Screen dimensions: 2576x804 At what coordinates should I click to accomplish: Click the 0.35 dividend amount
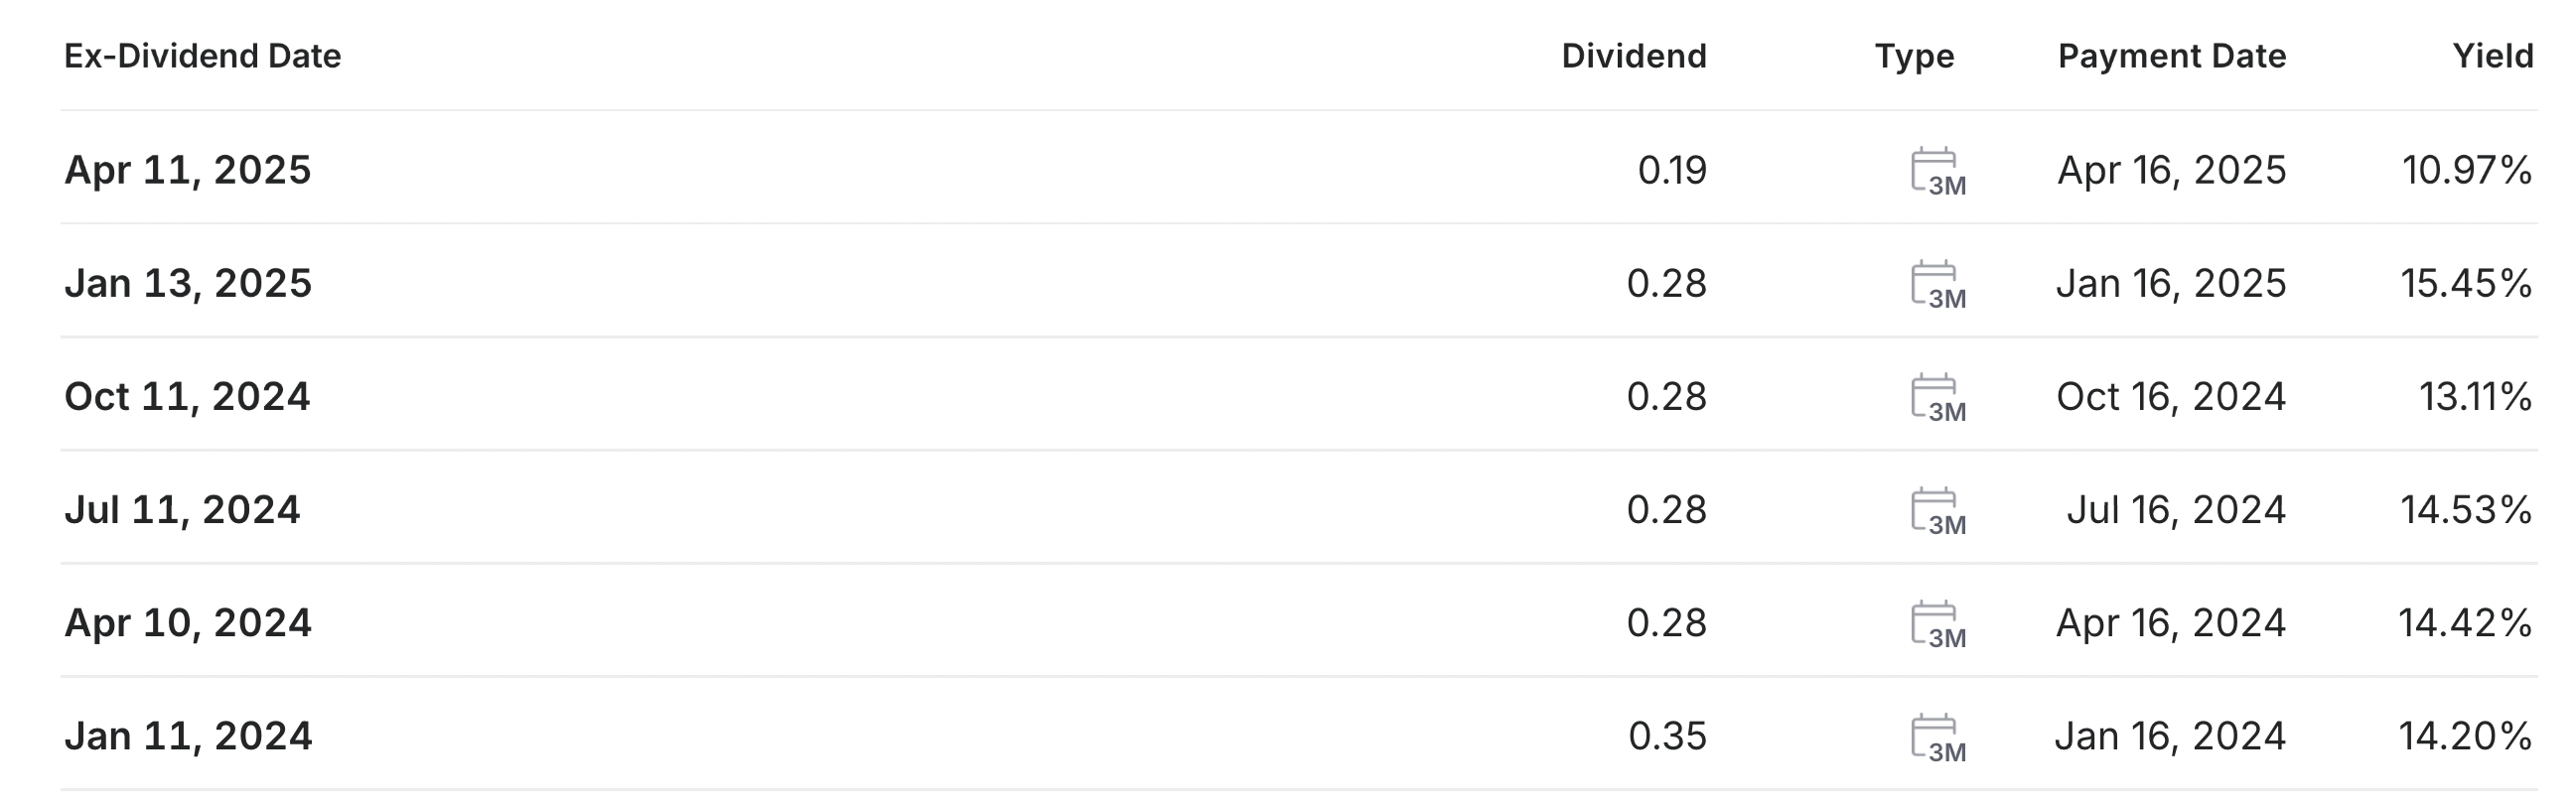click(x=1667, y=737)
